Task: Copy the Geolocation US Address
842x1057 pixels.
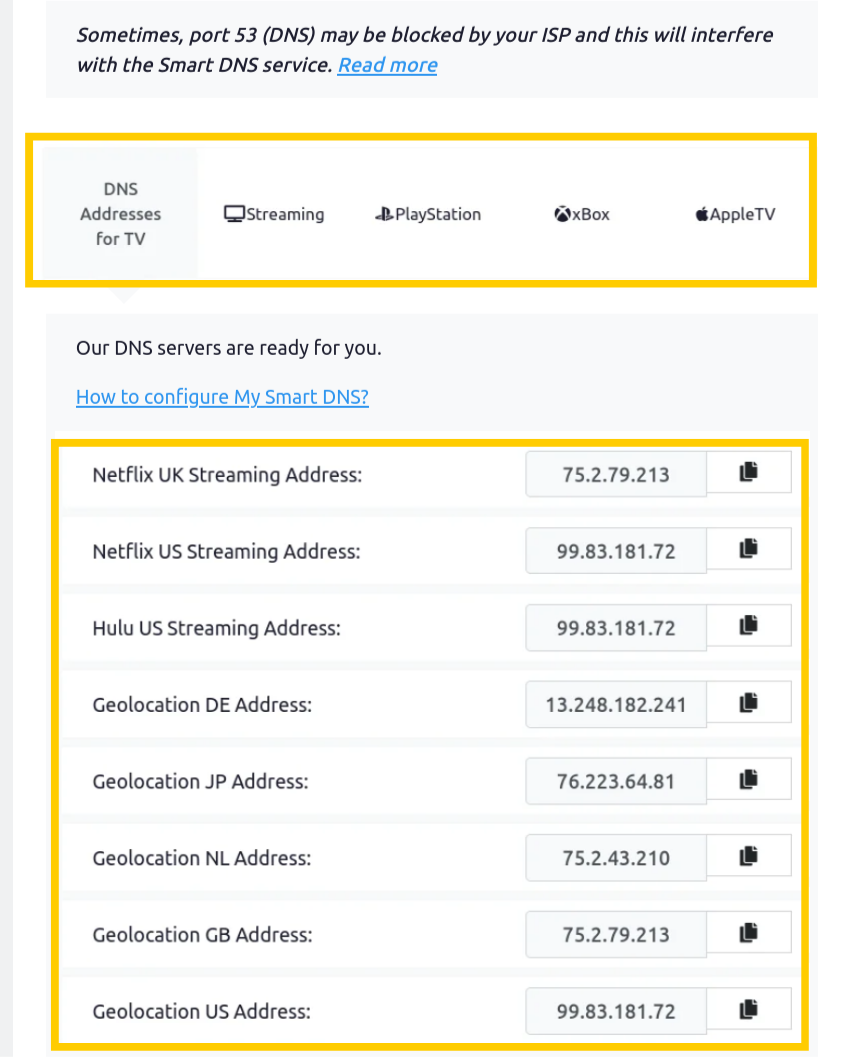Action: [x=748, y=1010]
